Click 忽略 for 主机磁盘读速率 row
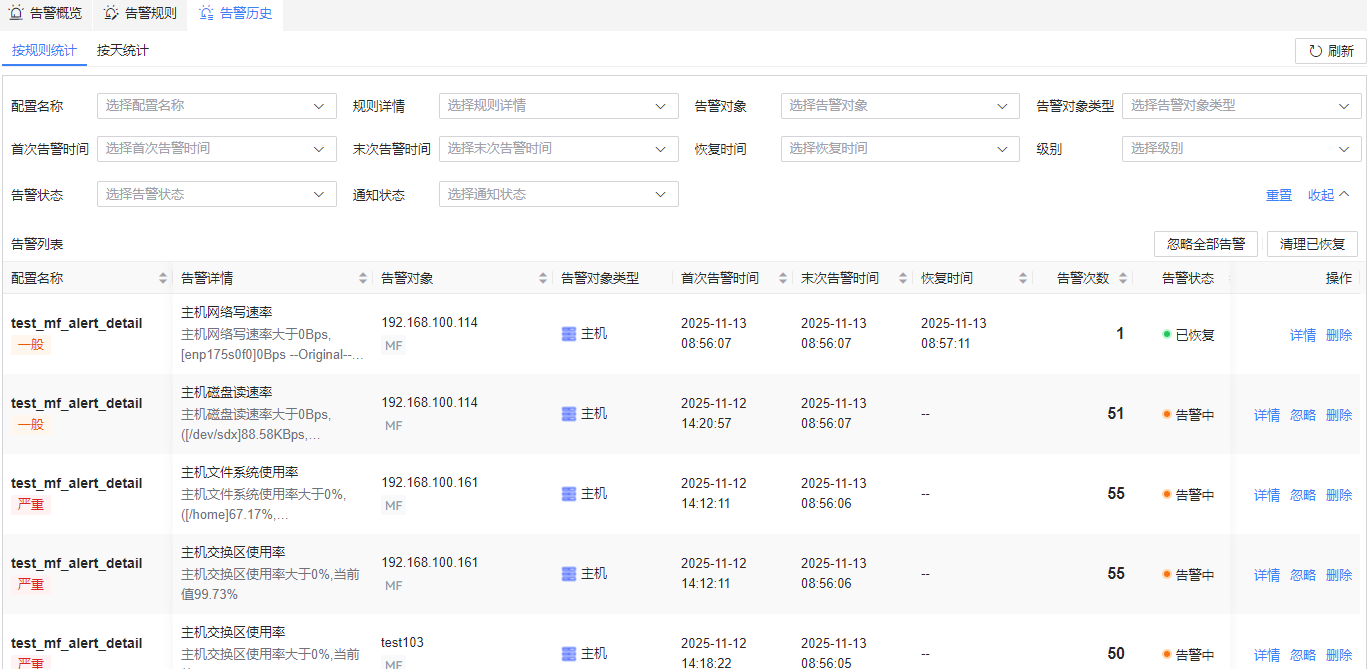This screenshot has height=669, width=1367. [x=1303, y=415]
